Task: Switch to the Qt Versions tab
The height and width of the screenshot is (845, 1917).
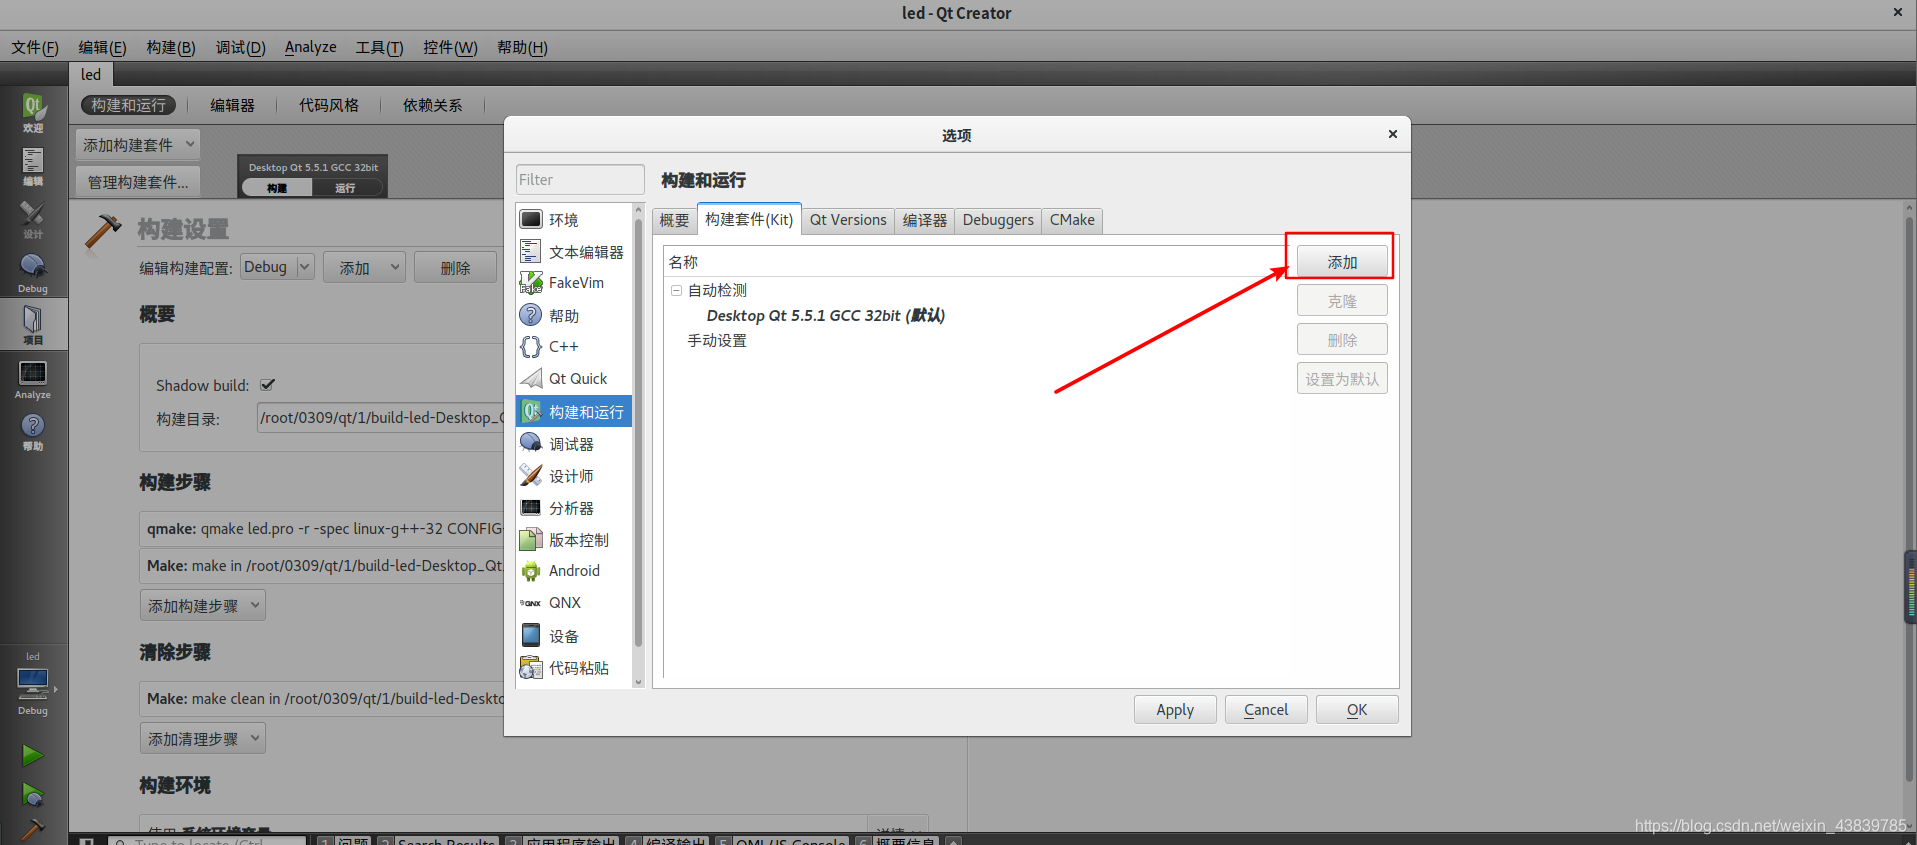Action: [x=848, y=220]
